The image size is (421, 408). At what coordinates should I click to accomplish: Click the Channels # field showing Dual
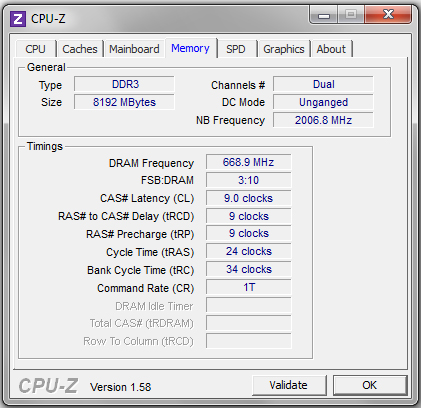(x=323, y=84)
